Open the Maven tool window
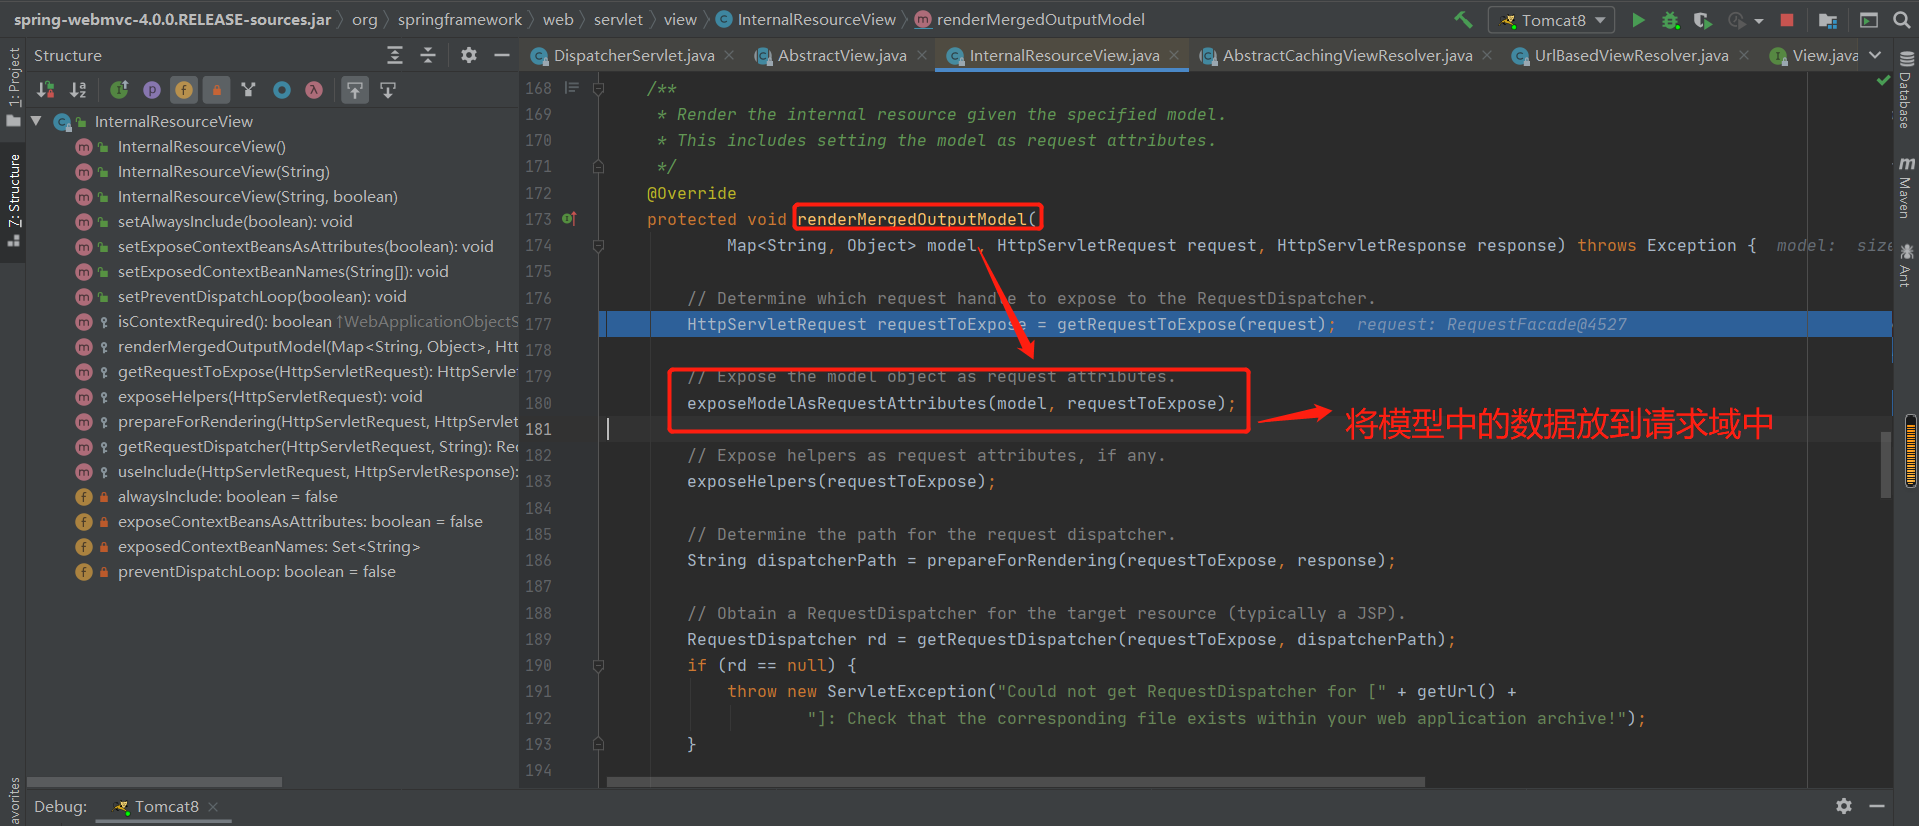The width and height of the screenshot is (1919, 826). click(1905, 187)
